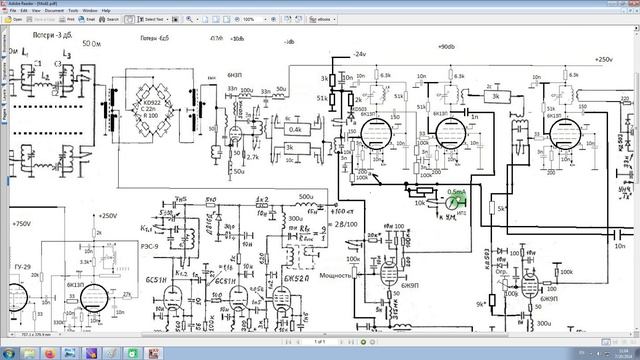This screenshot has height=360, width=640.
Task: Open the eBooks dropdown arrow
Action: [x=334, y=19]
